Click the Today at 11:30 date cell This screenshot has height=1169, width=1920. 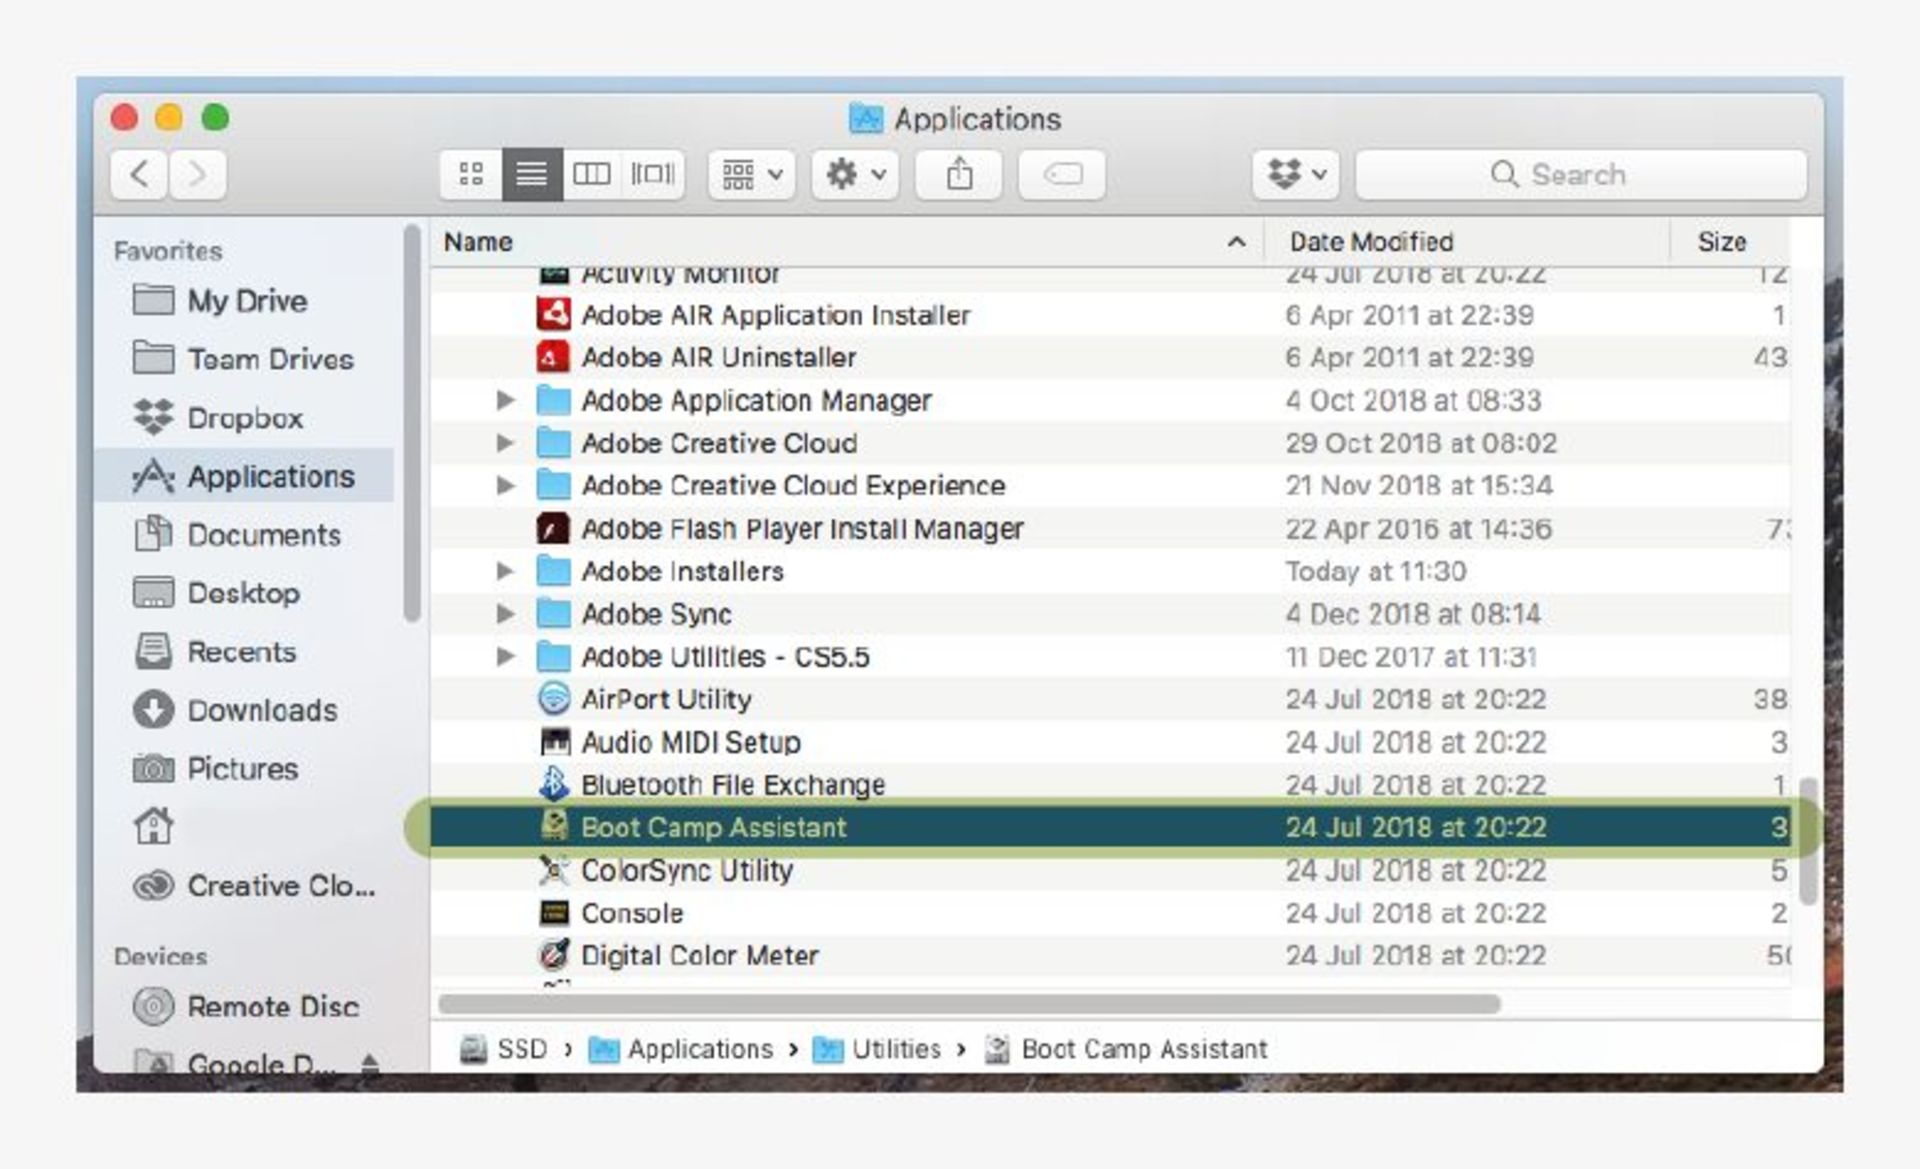pos(1375,571)
